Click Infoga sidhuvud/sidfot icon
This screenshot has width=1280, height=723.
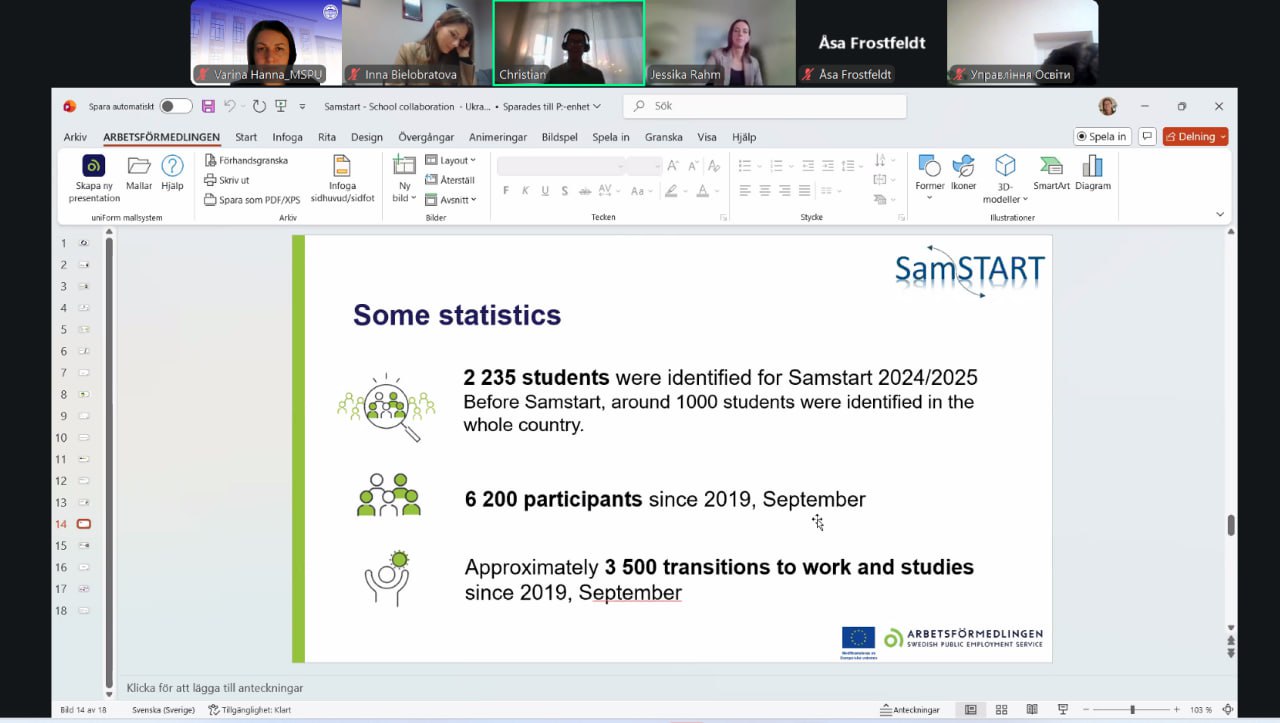coord(342,167)
